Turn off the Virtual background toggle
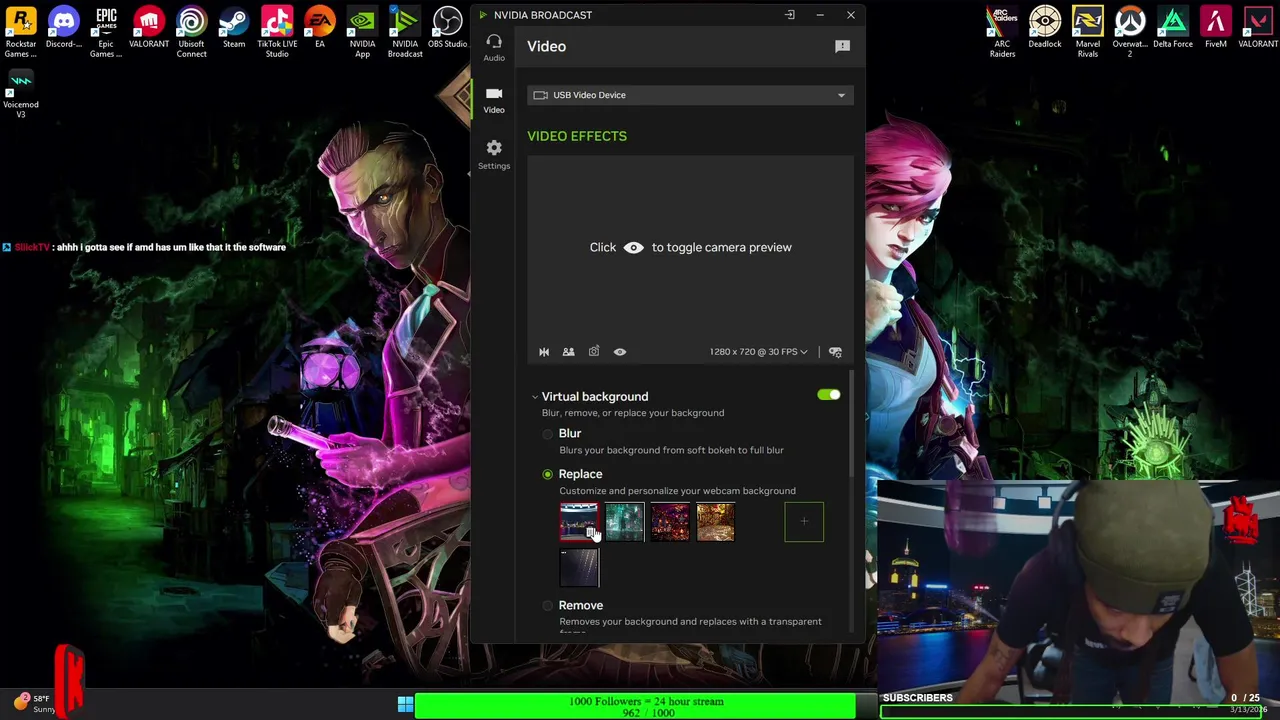The height and width of the screenshot is (720, 1280). pyautogui.click(x=829, y=395)
